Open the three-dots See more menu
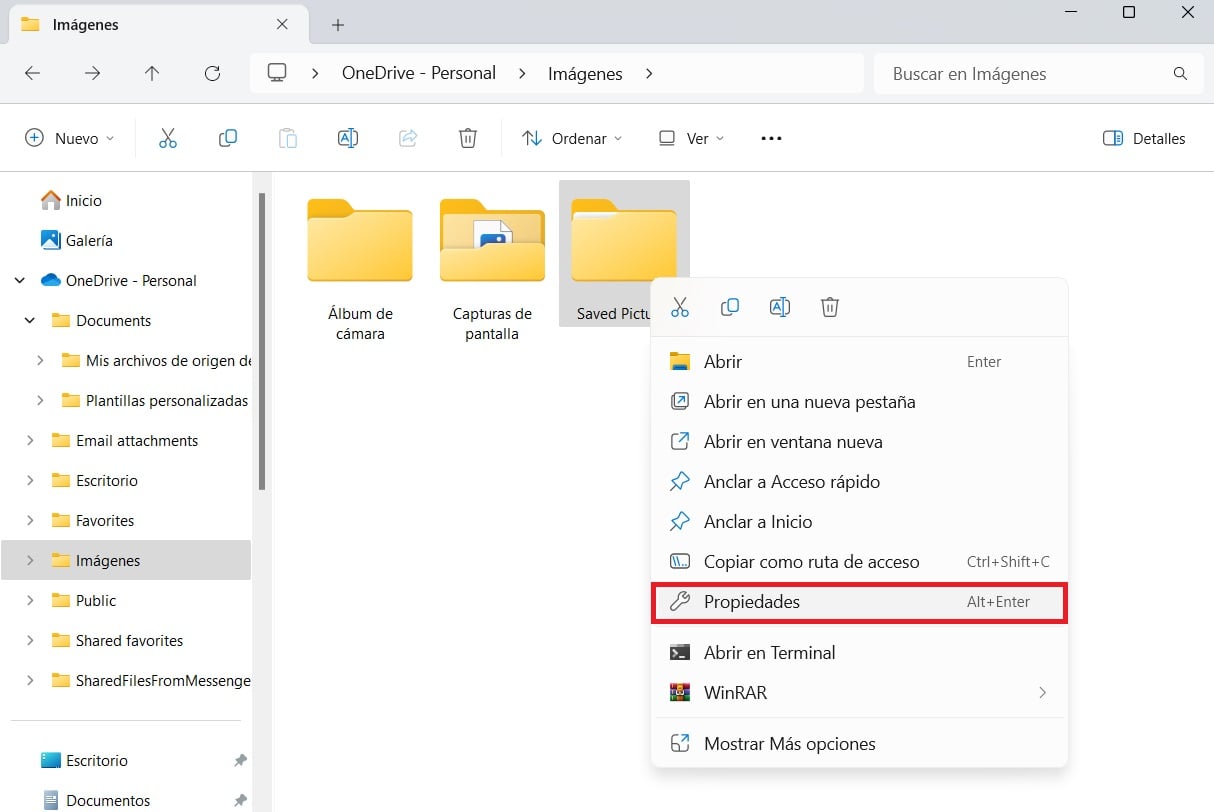 (771, 139)
